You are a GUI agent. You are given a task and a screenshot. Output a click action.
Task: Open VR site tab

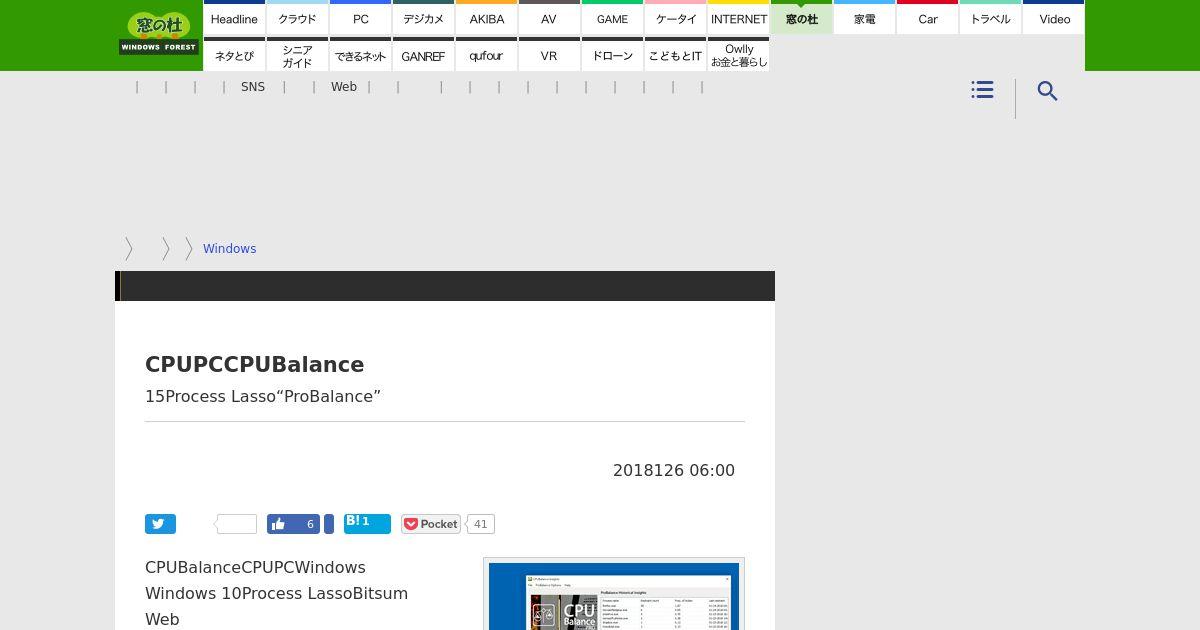click(549, 55)
